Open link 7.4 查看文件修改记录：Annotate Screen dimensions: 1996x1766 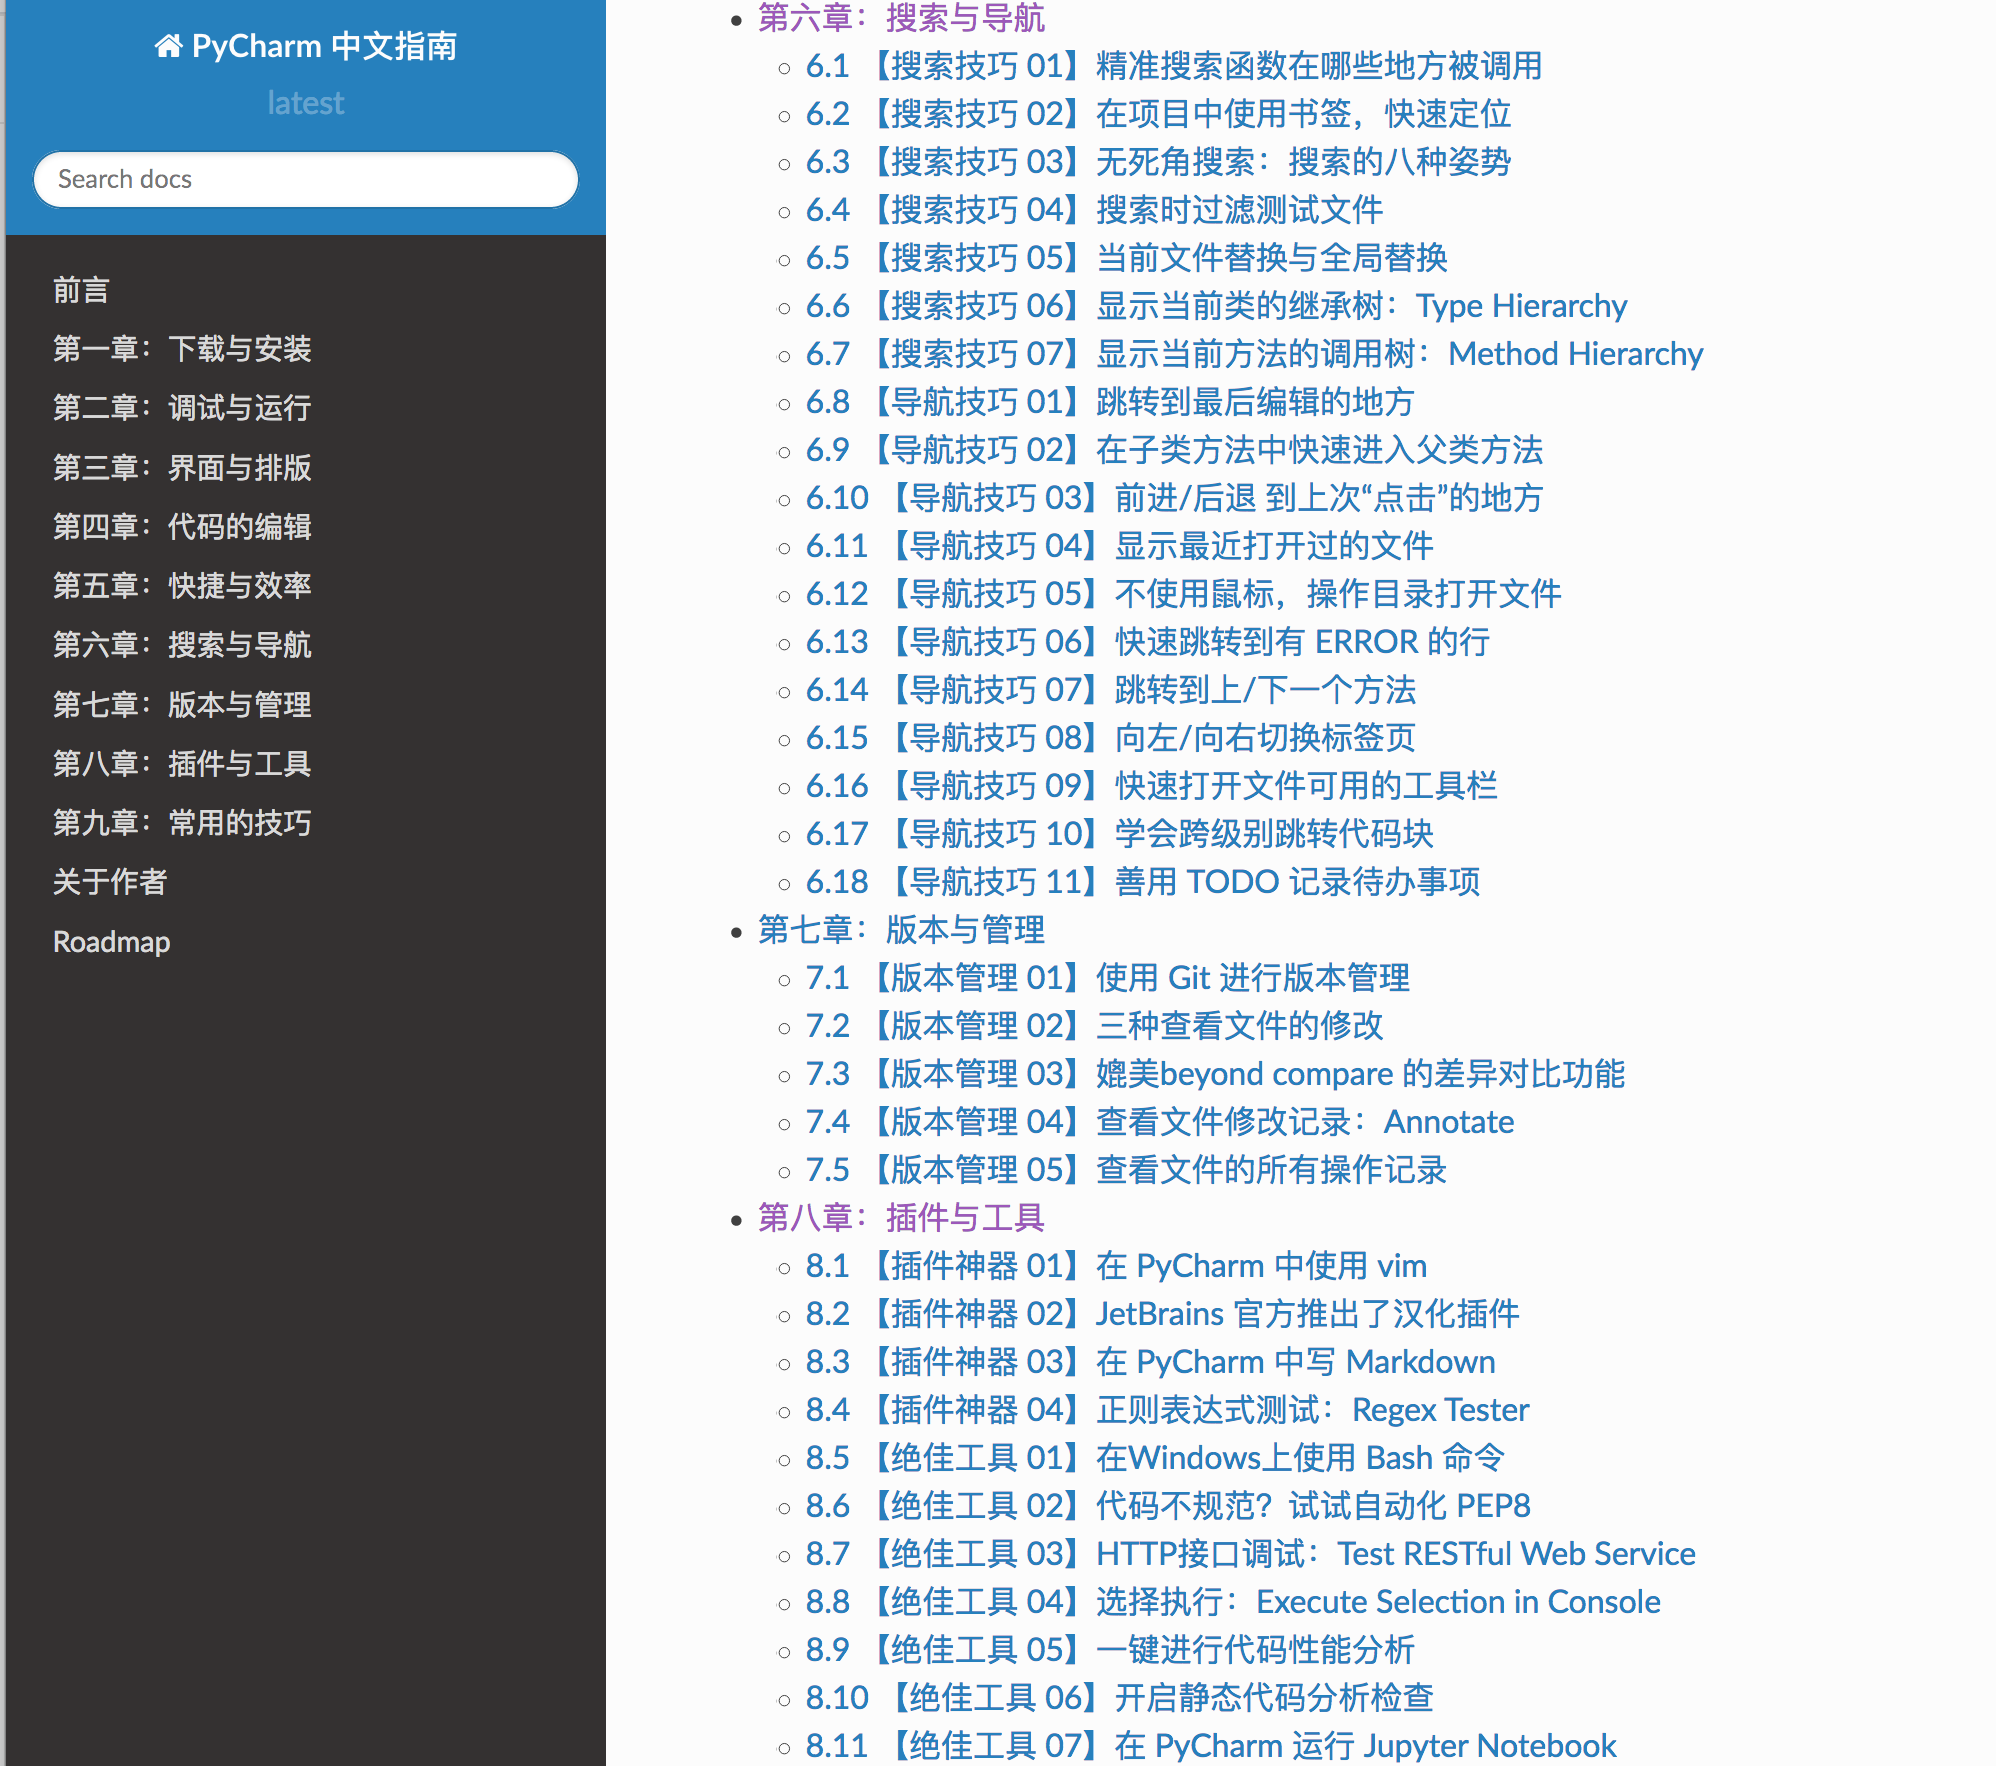(x=1160, y=1122)
